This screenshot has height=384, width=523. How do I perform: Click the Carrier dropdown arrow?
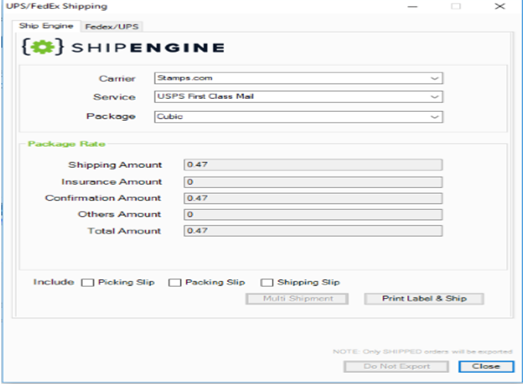pos(434,78)
